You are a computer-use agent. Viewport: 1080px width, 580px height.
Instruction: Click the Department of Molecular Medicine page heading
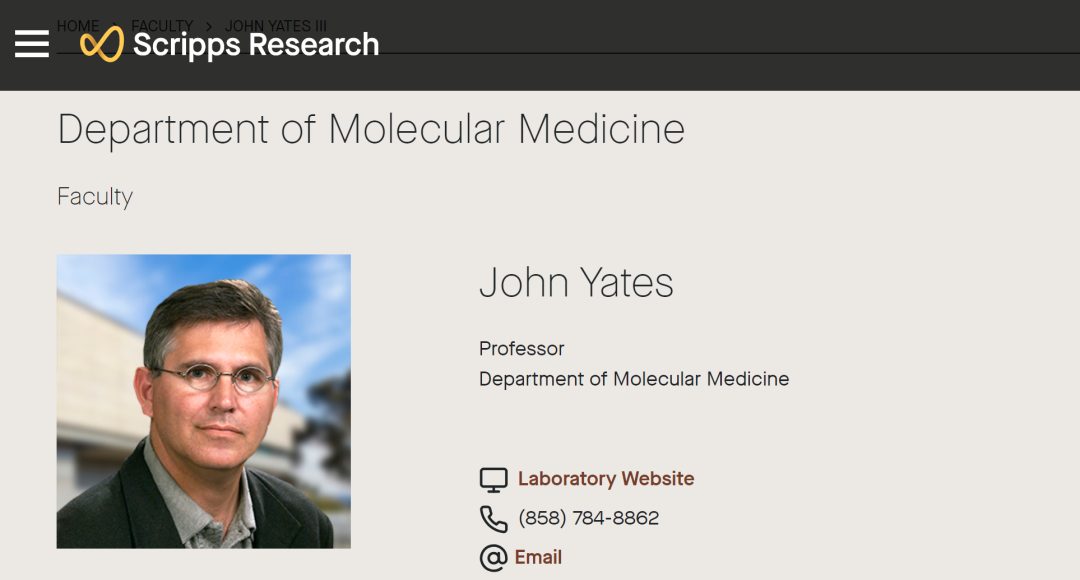[x=371, y=130]
